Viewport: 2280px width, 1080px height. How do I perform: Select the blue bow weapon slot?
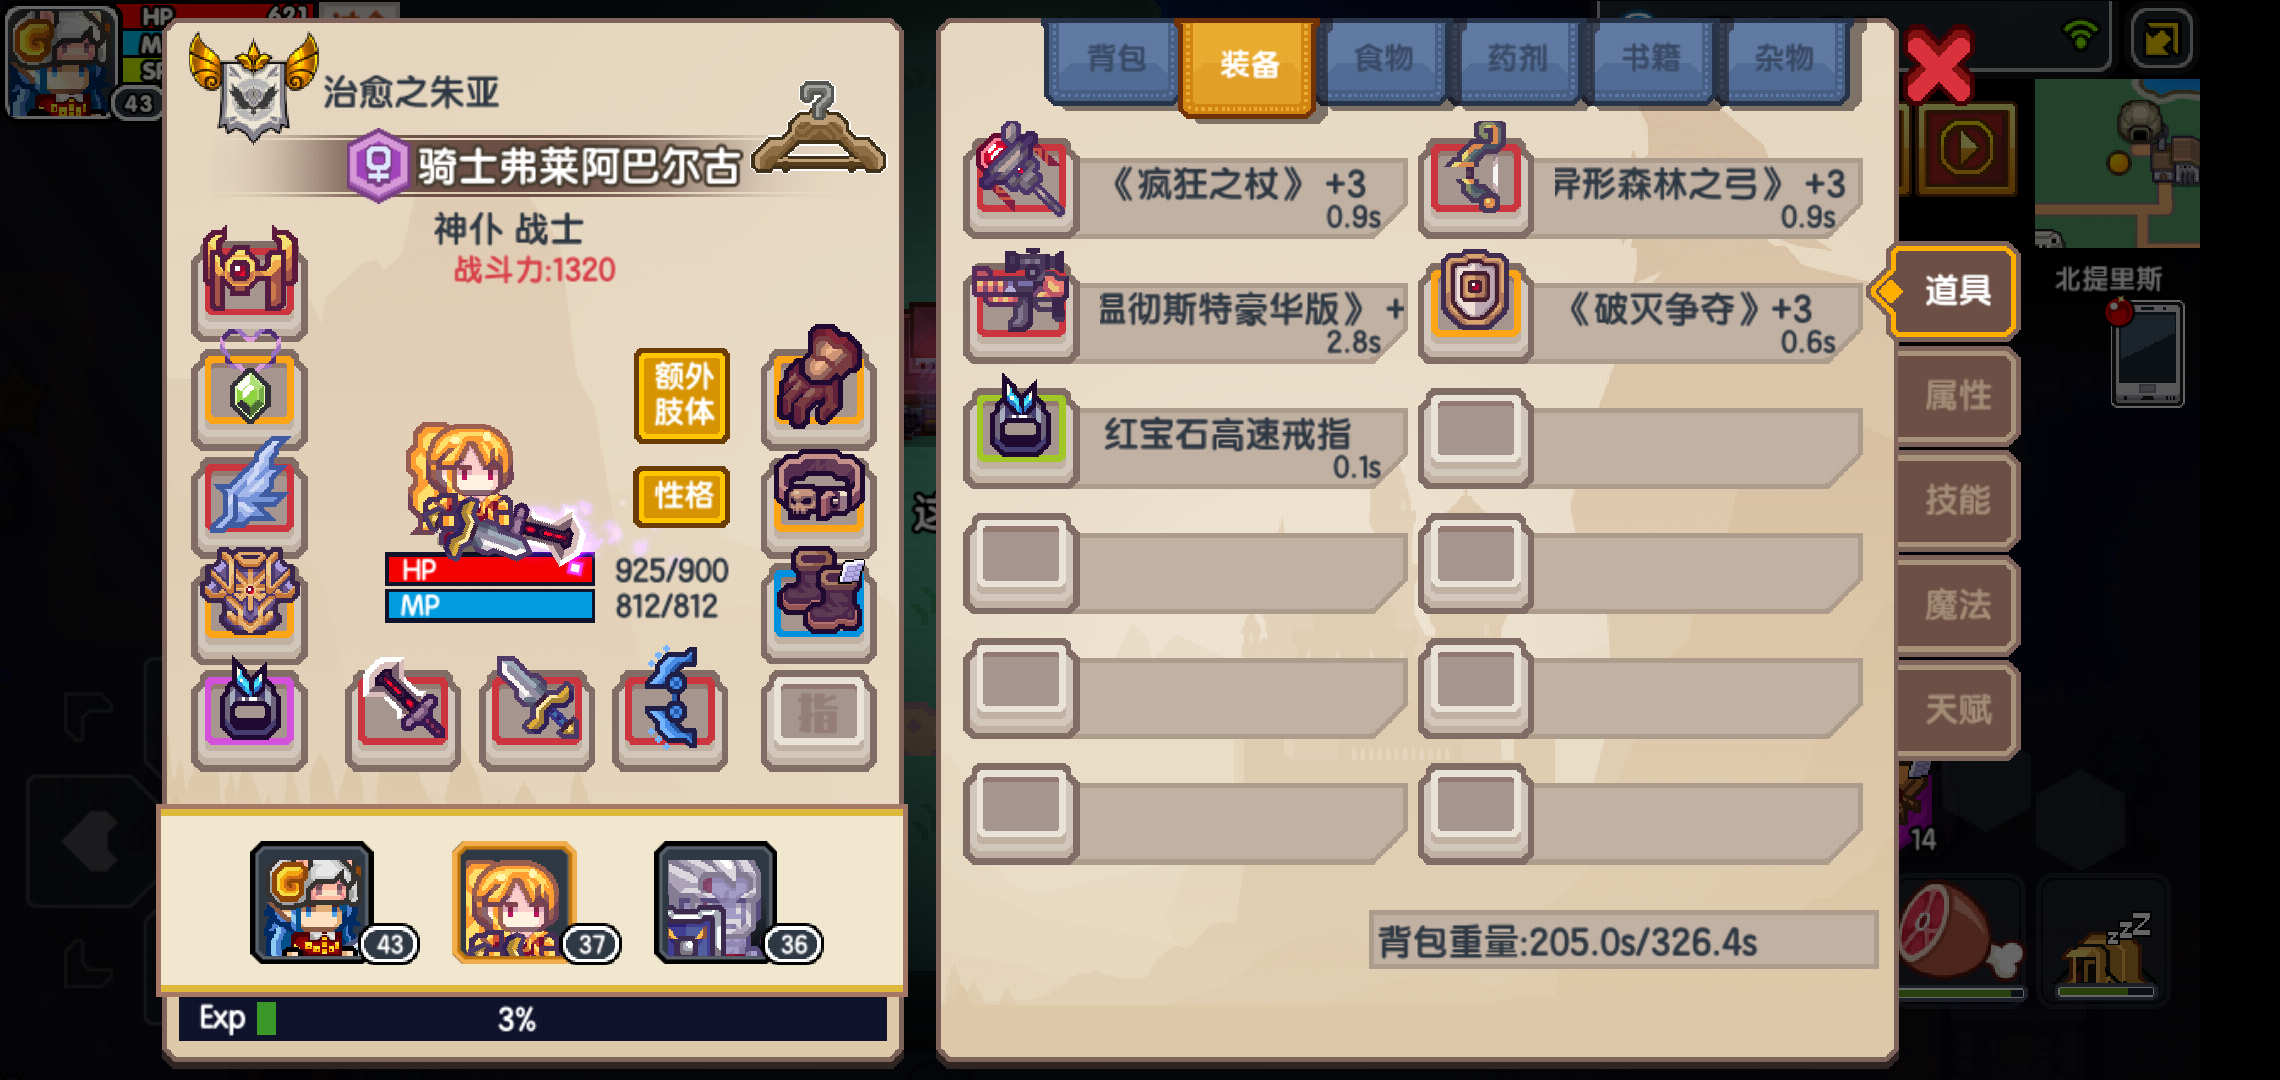(x=670, y=709)
